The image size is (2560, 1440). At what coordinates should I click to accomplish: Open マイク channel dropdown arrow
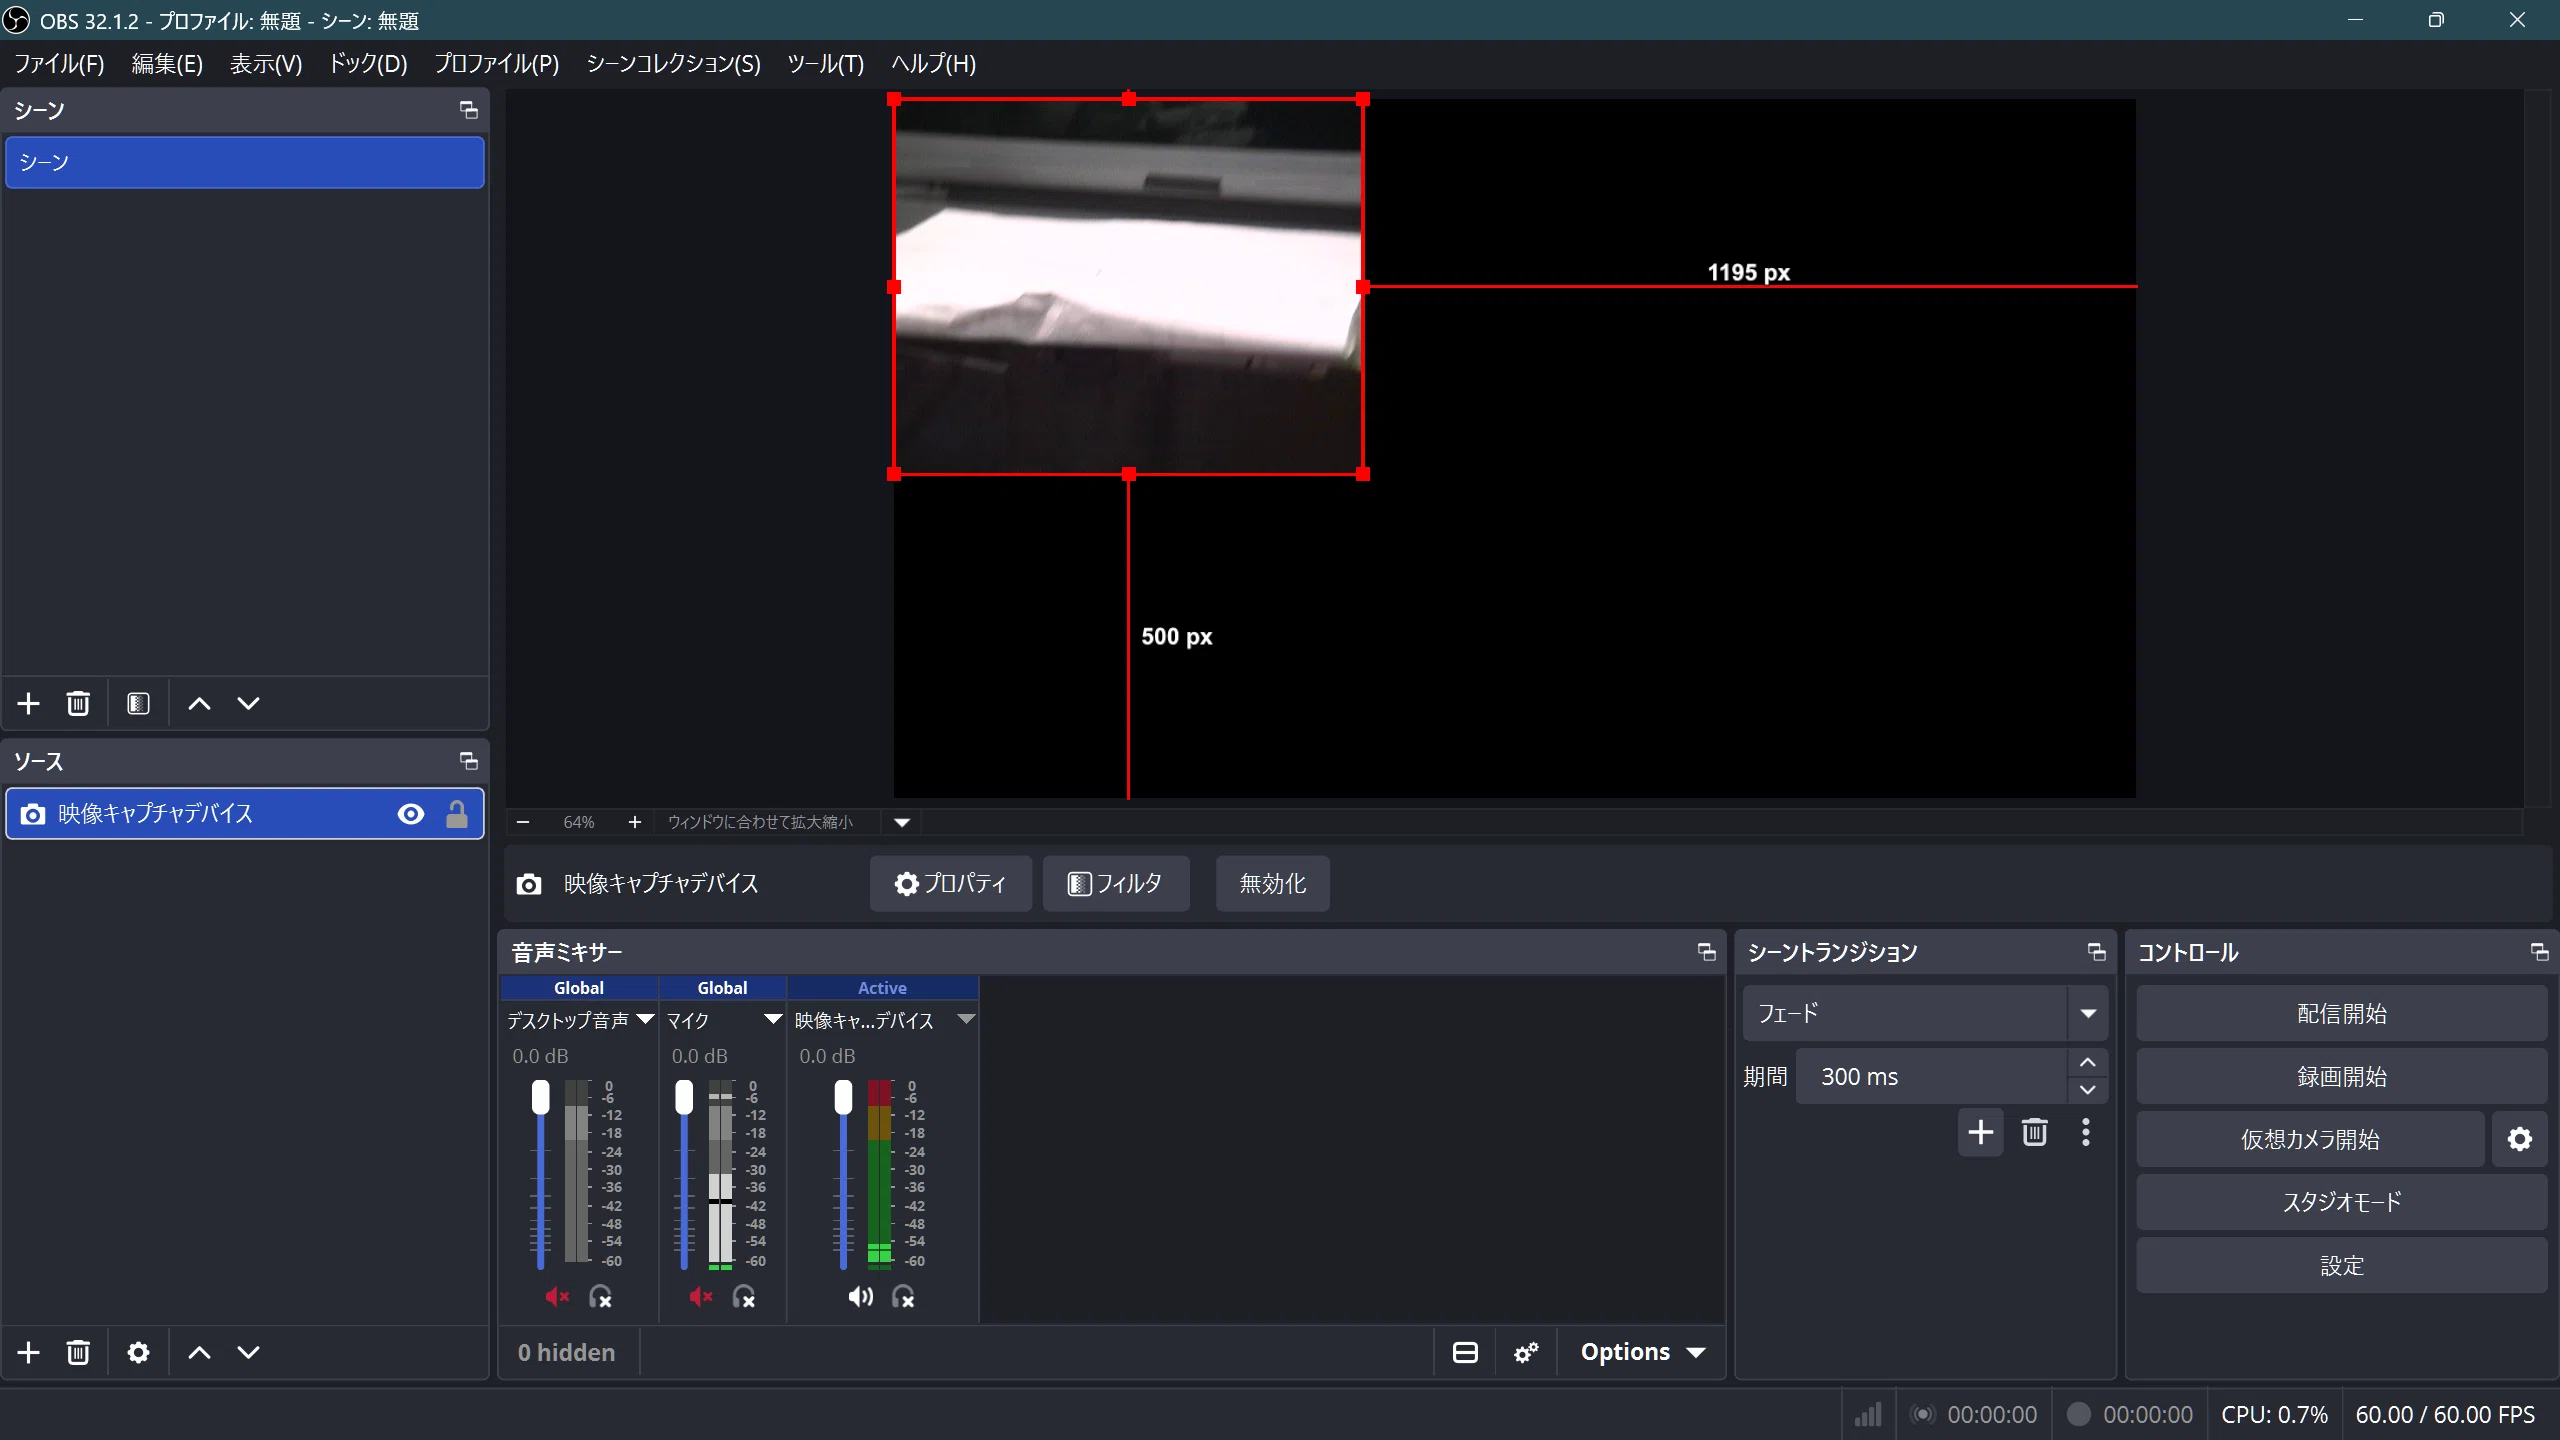point(773,1019)
